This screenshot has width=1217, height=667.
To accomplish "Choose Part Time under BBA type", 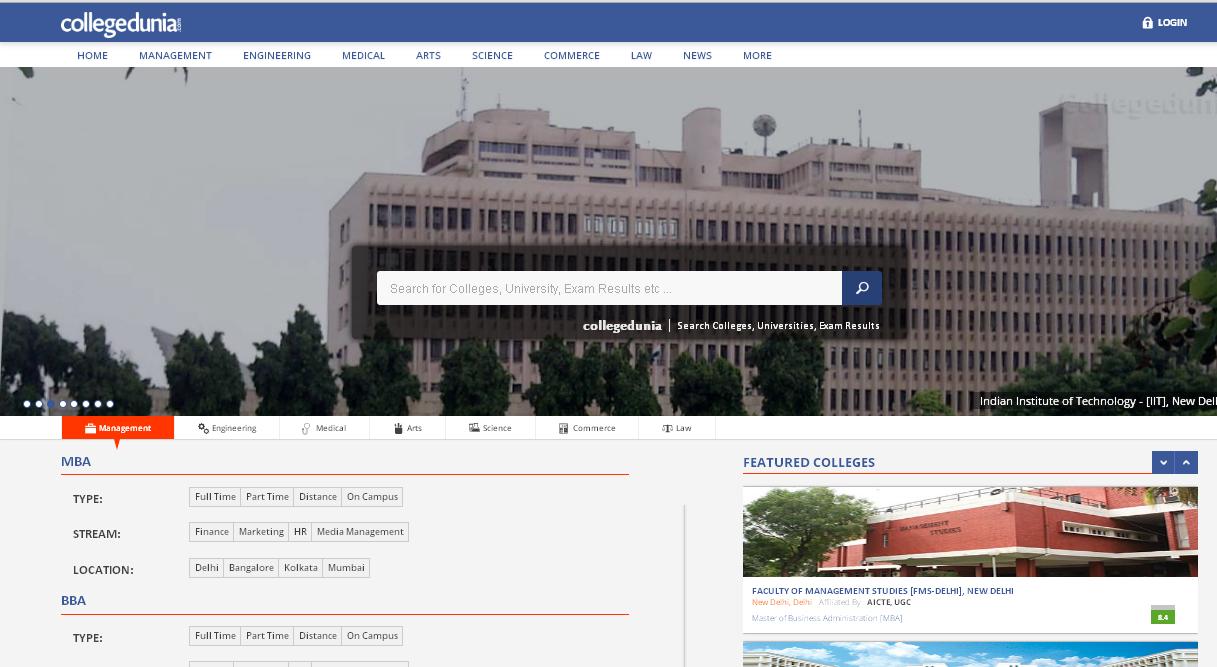I will (x=267, y=636).
